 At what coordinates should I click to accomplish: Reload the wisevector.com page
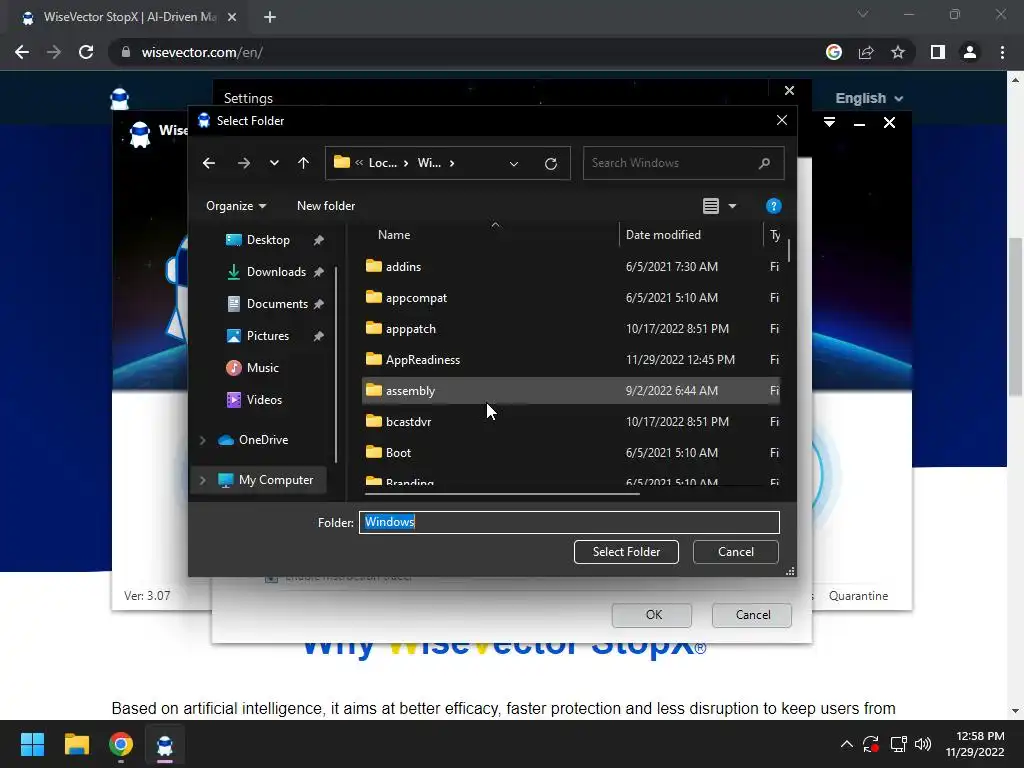tap(86, 52)
